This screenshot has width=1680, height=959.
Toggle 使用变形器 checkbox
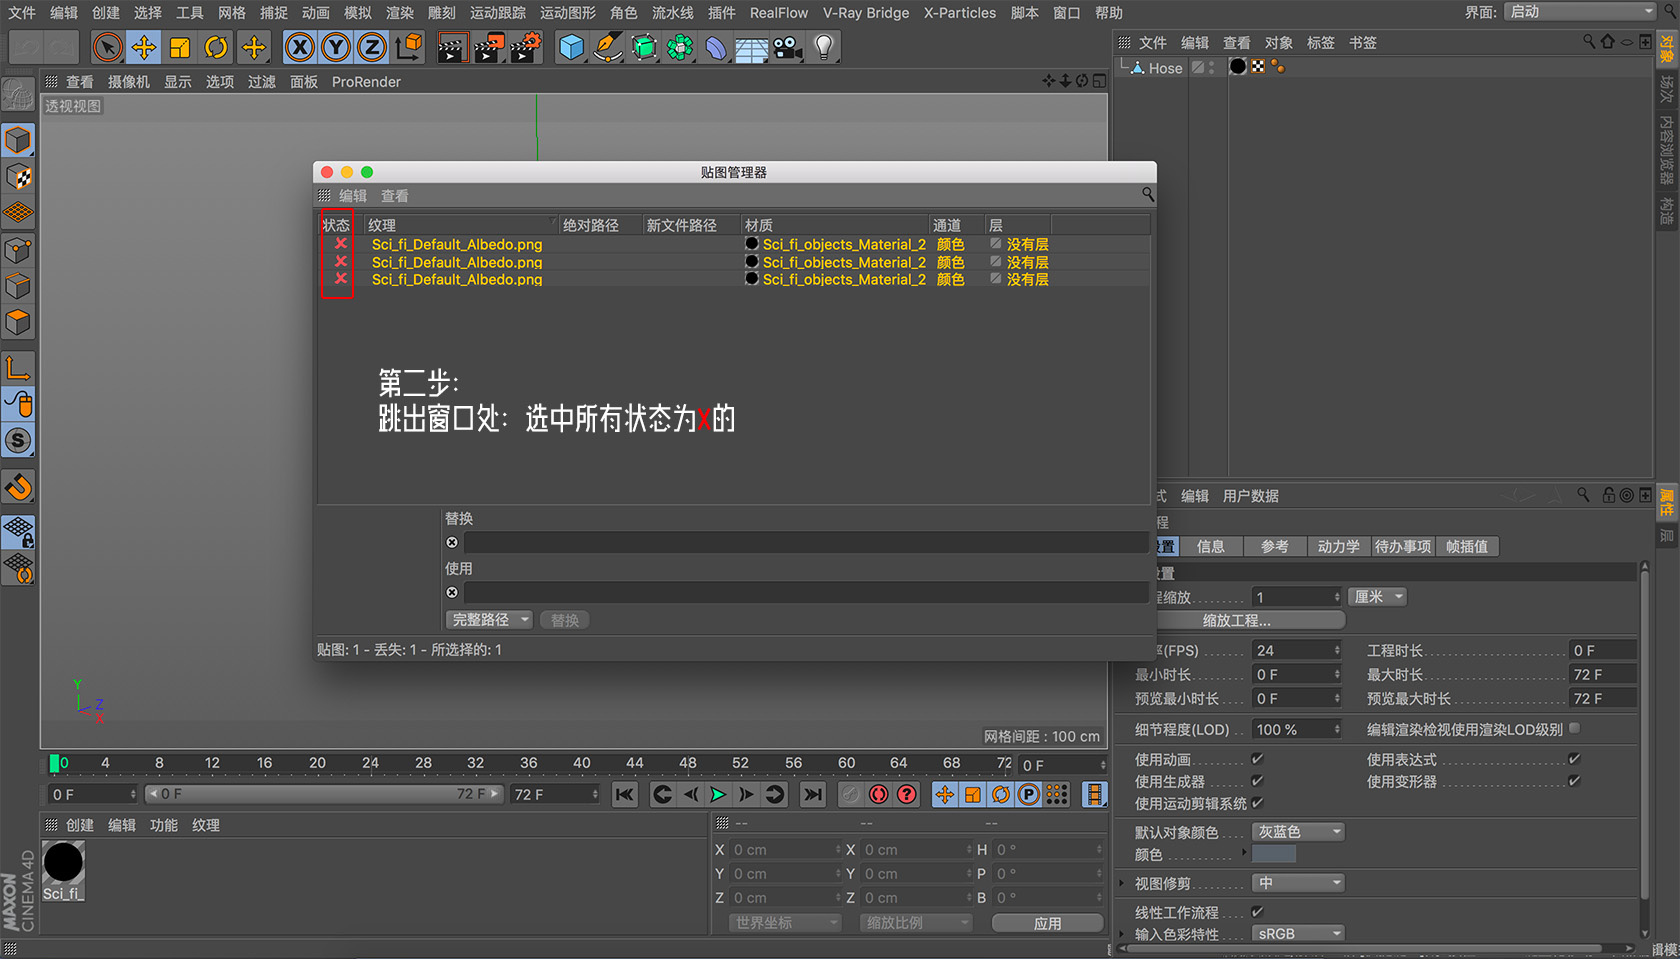click(1574, 780)
